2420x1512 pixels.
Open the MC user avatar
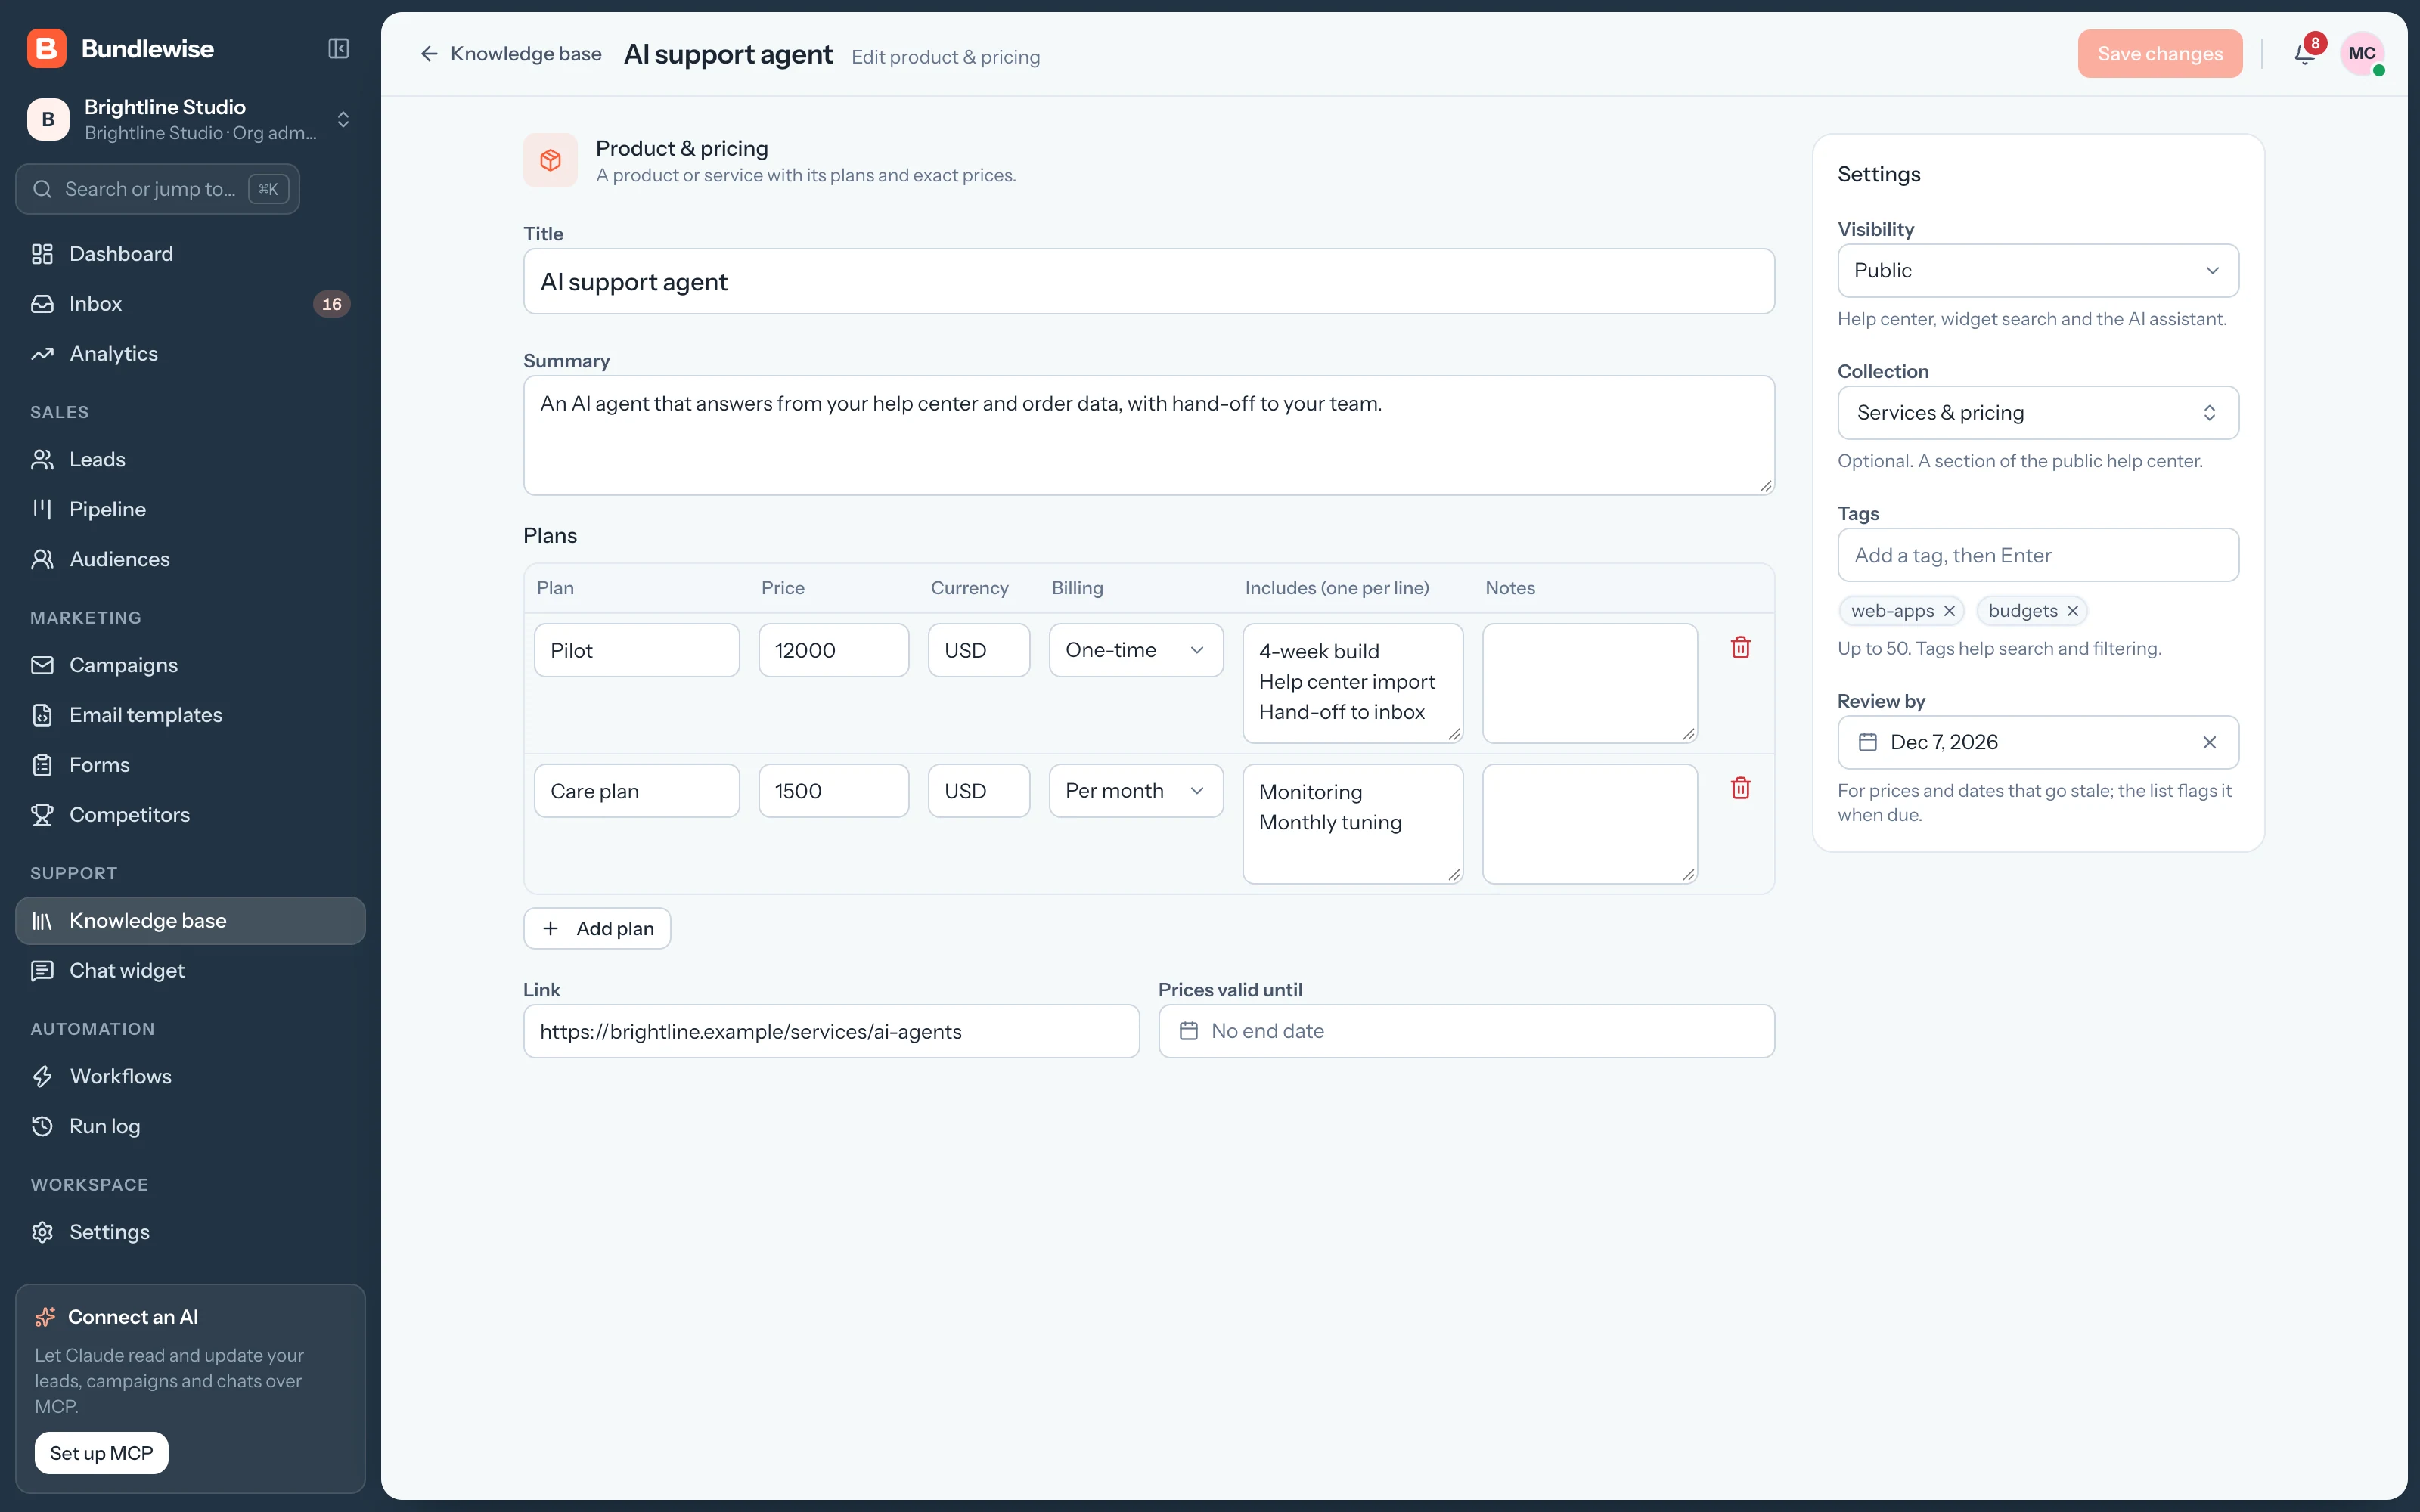click(x=2362, y=54)
